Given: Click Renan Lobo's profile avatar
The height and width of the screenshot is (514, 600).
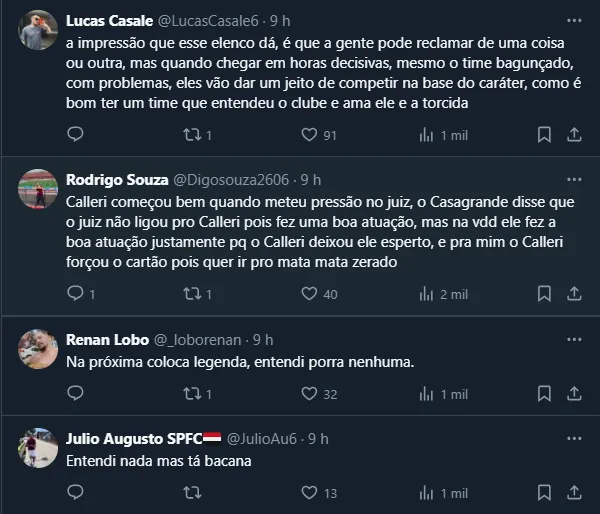Looking at the screenshot, I should [38, 347].
